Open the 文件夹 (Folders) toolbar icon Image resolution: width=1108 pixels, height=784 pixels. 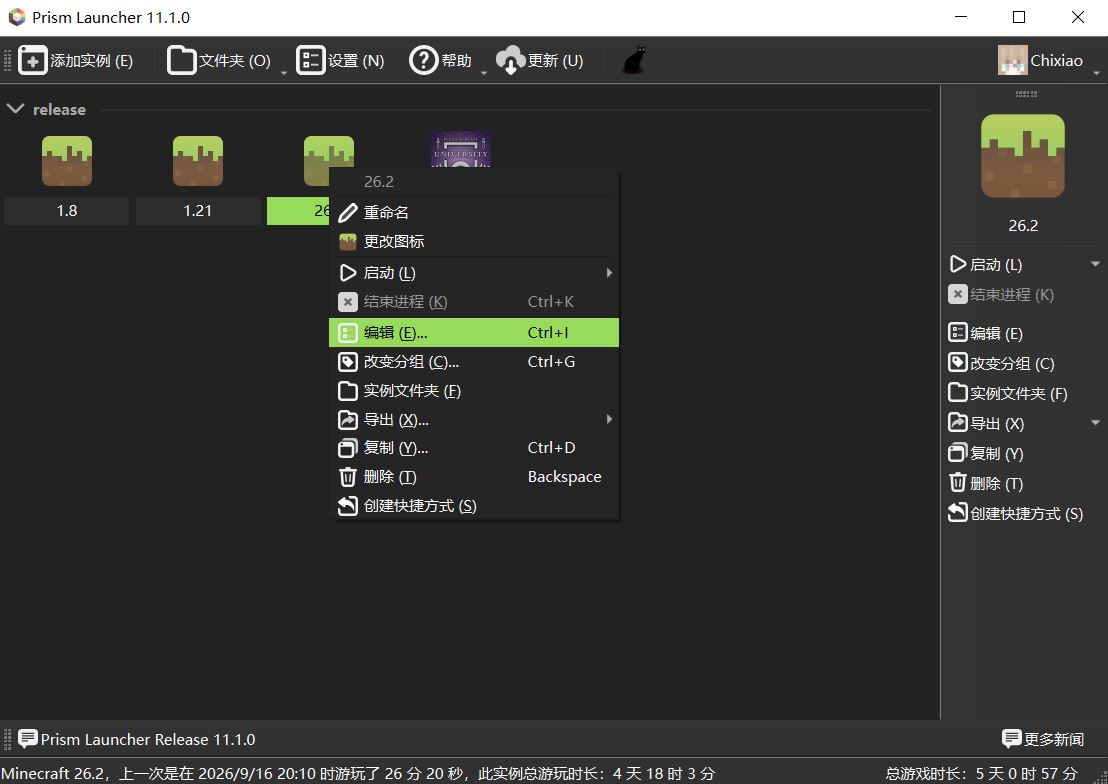182,60
